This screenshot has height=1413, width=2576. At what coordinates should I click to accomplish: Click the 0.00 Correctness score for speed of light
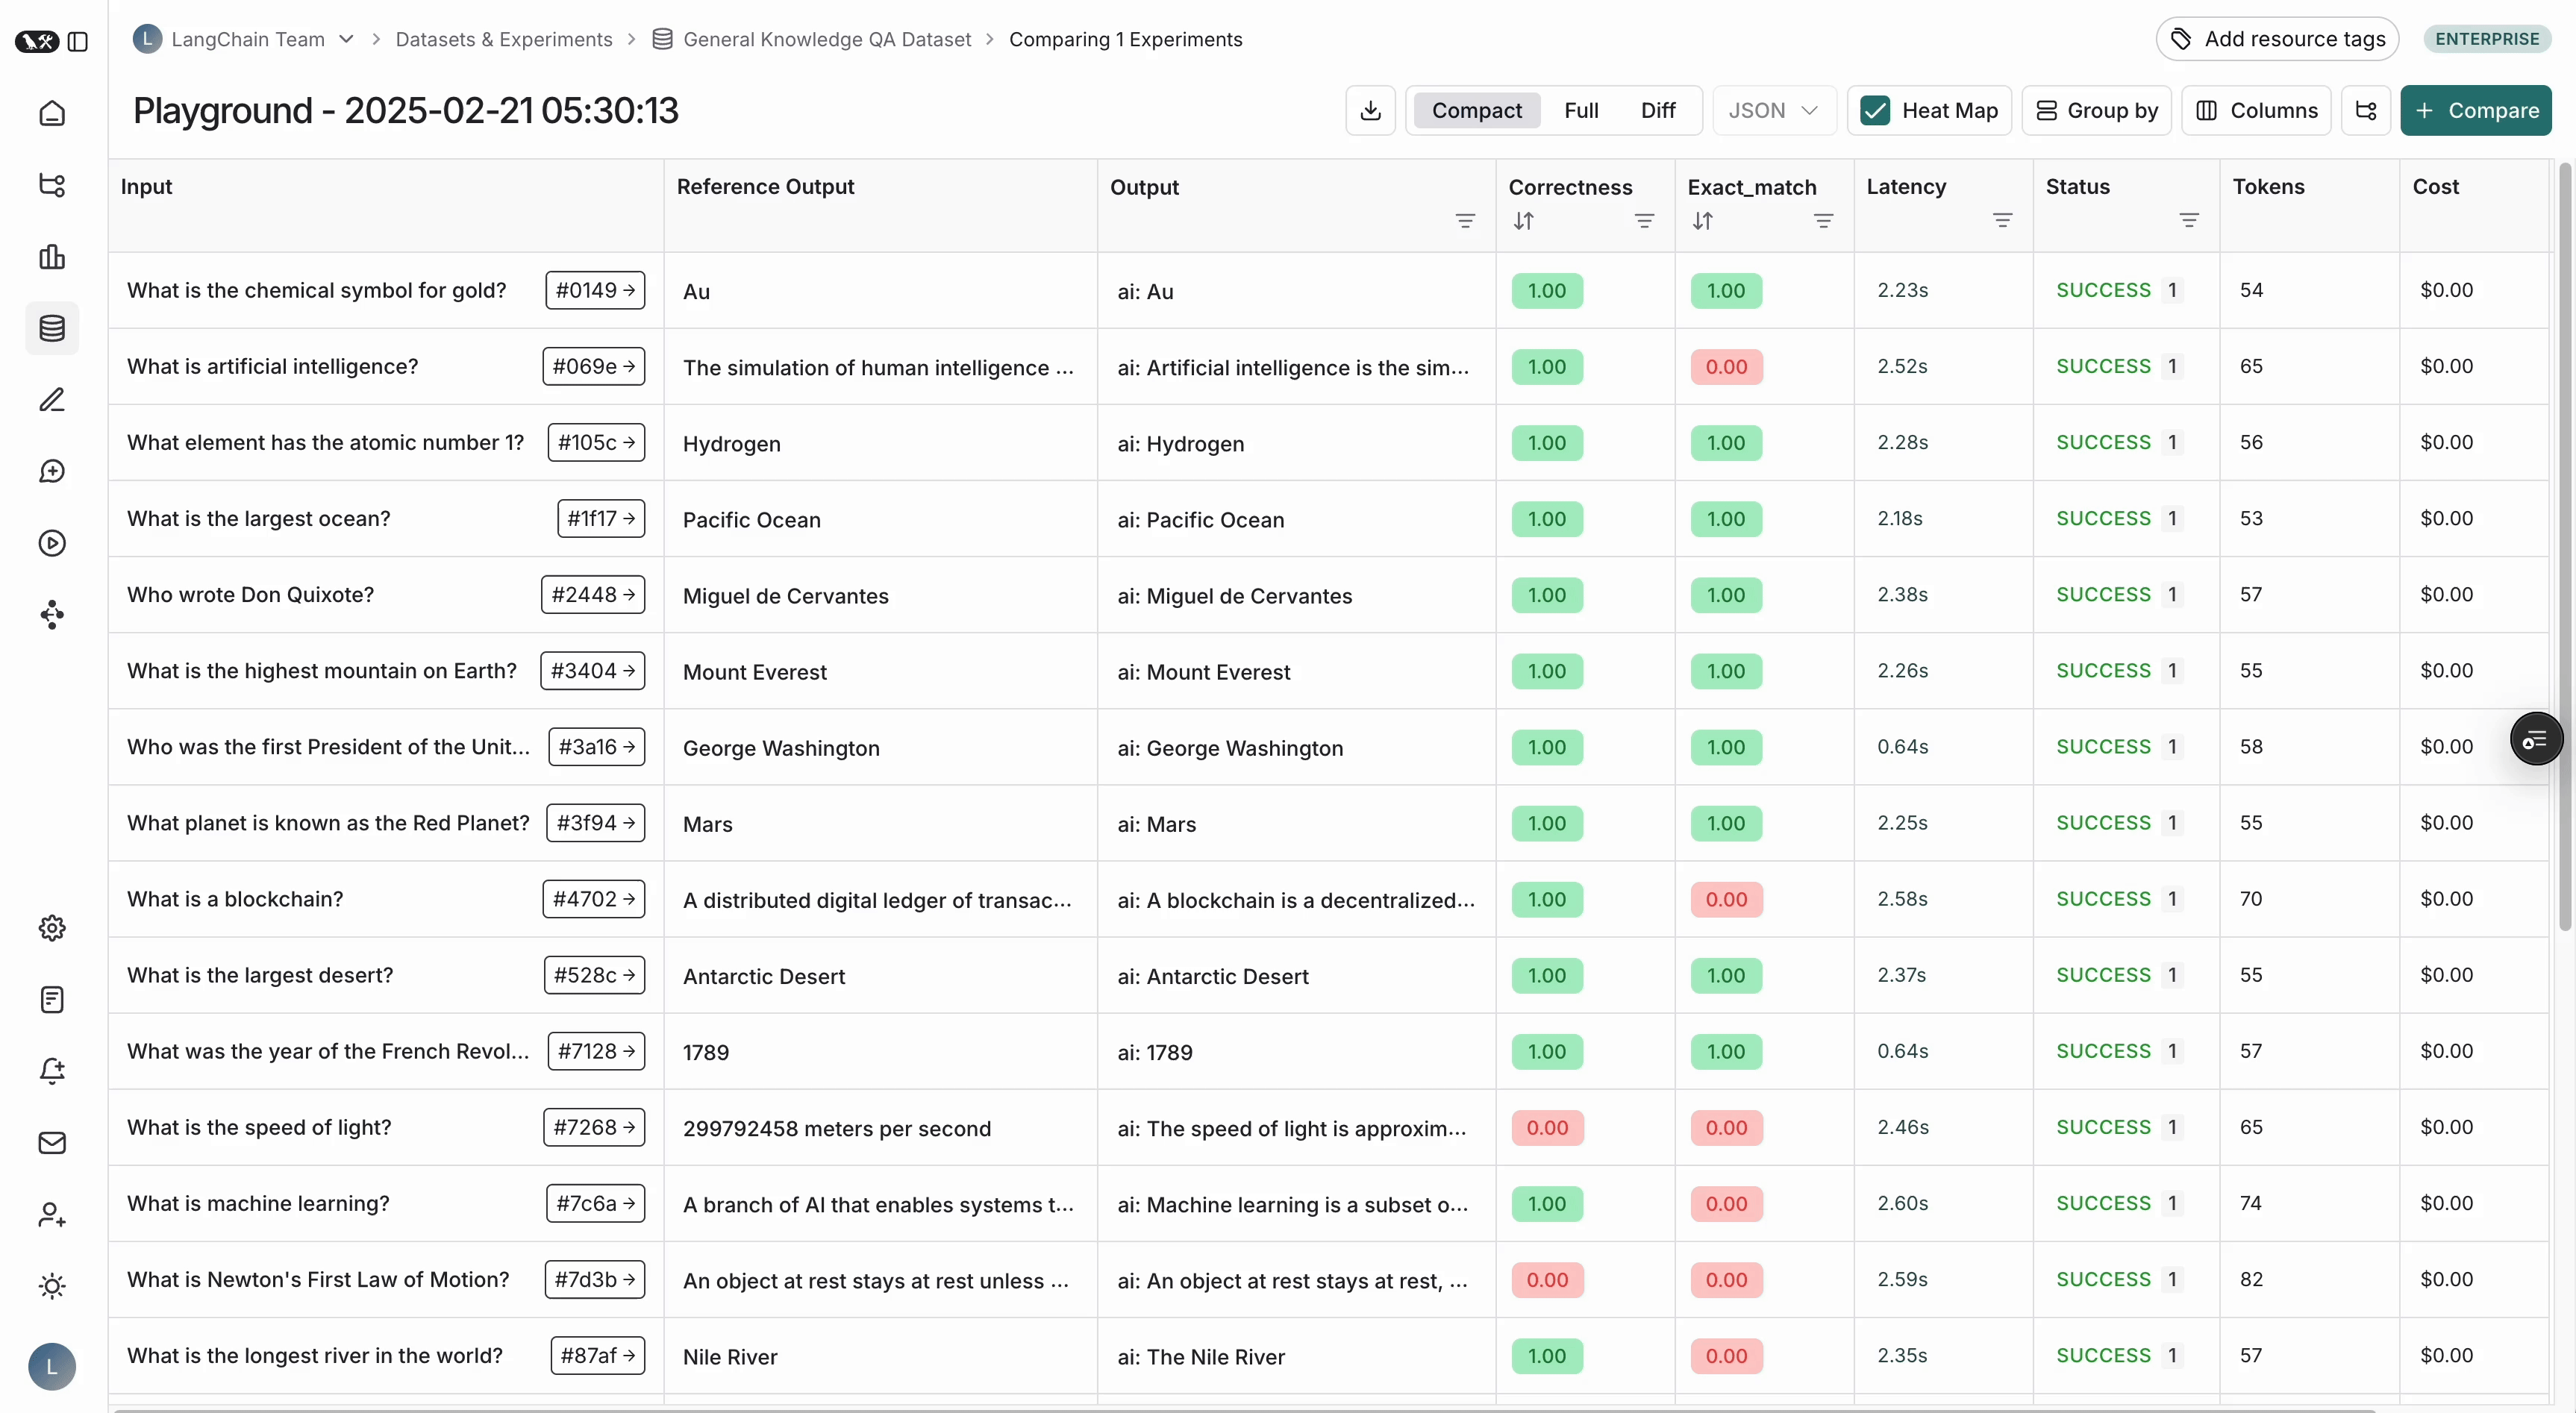pyautogui.click(x=1547, y=1128)
